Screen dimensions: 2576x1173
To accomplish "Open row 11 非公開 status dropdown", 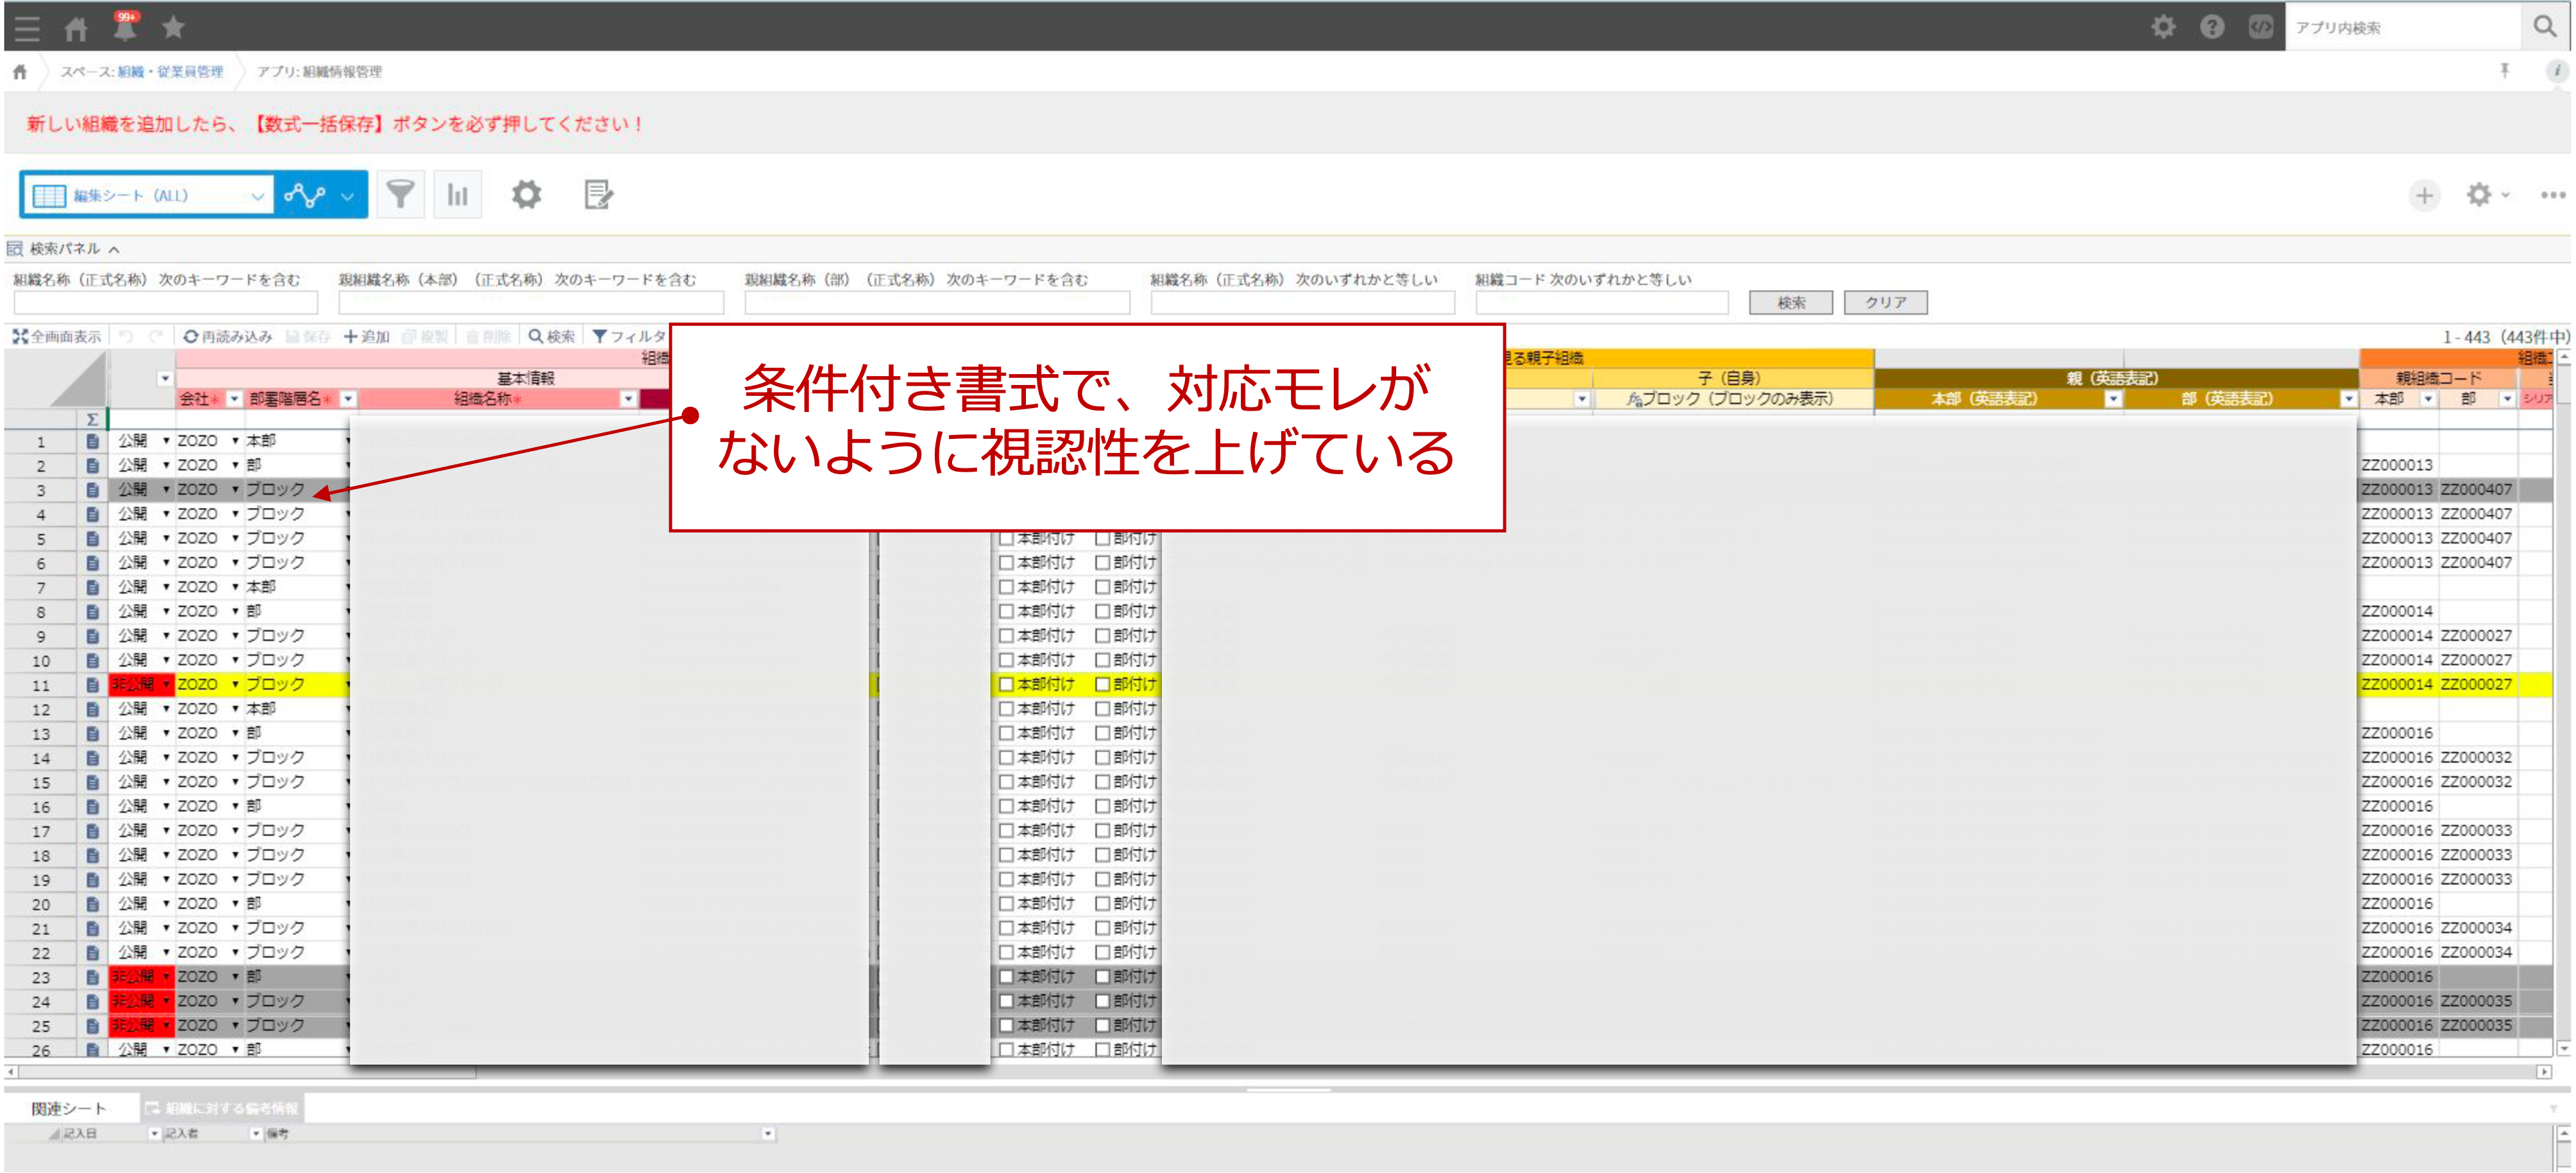I will click(166, 685).
